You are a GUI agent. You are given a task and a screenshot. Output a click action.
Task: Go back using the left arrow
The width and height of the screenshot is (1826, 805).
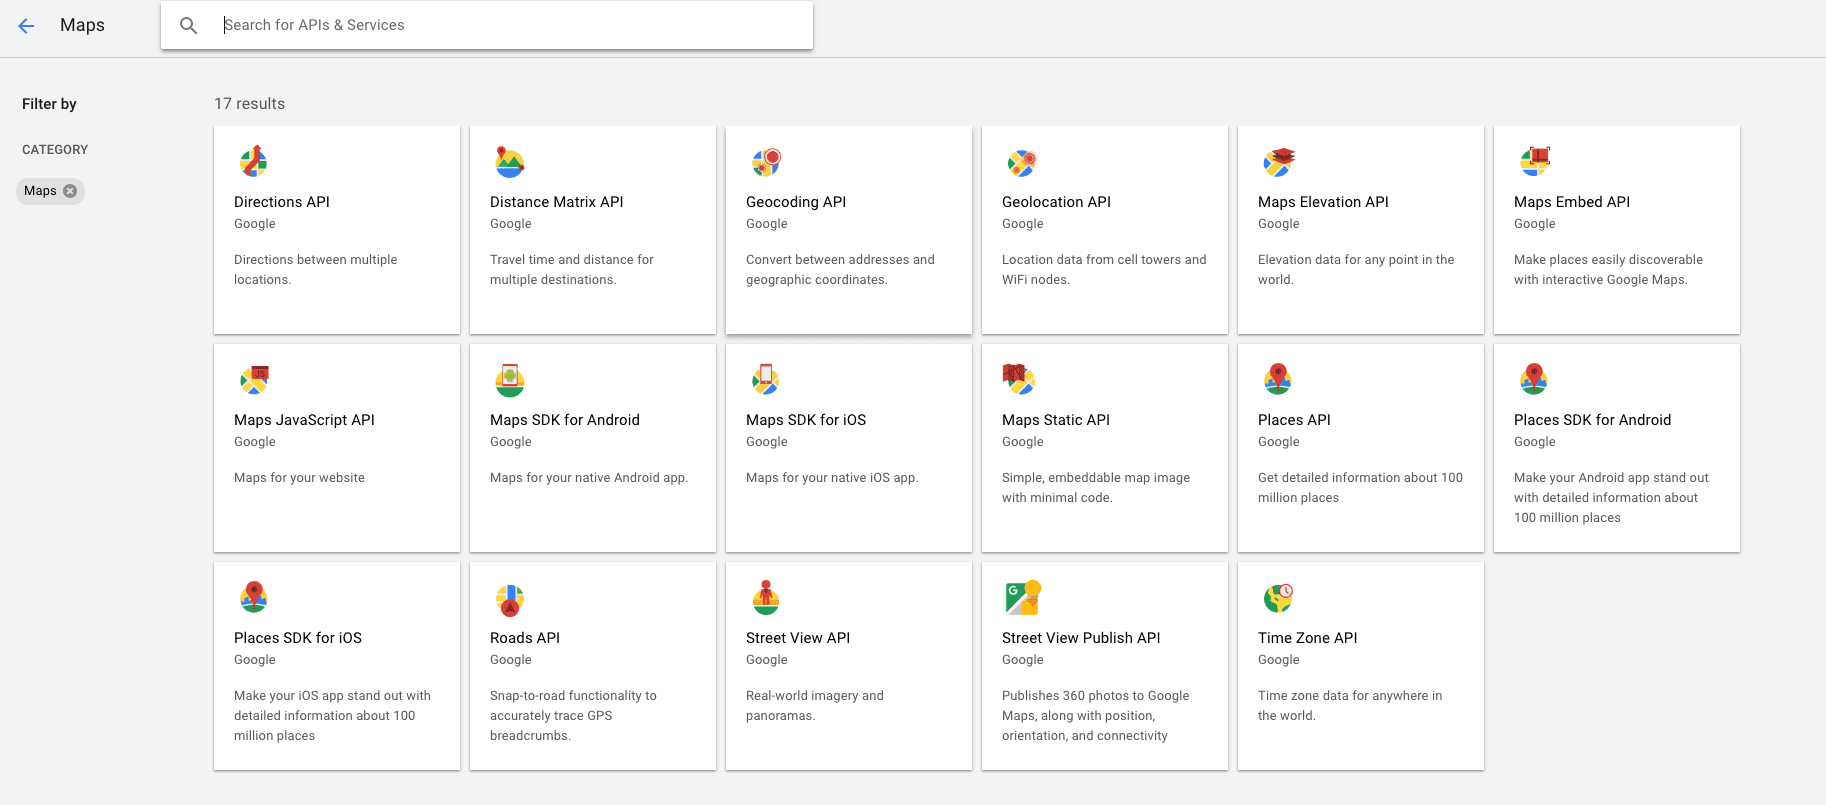point(26,26)
